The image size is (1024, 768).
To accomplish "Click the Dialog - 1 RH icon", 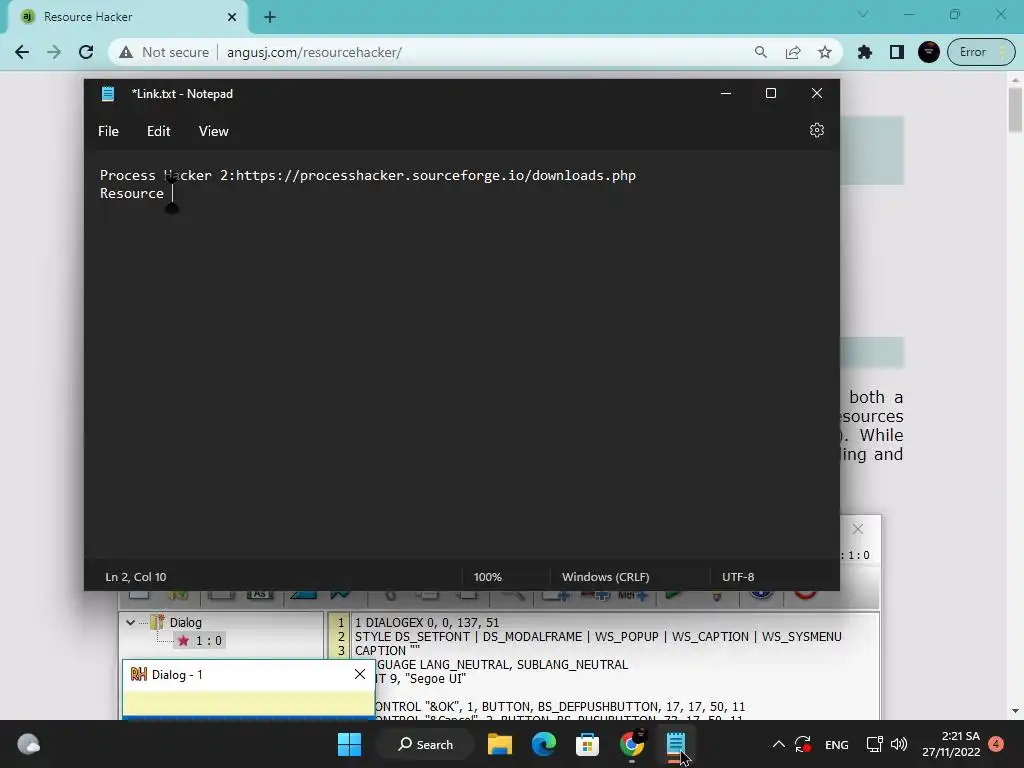I will coord(138,675).
